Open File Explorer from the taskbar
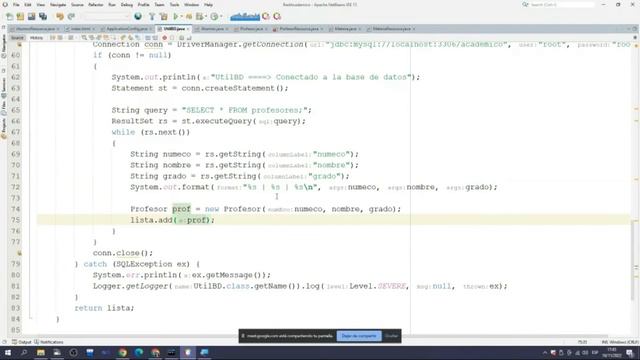The height and width of the screenshot is (360, 640). 41,352
